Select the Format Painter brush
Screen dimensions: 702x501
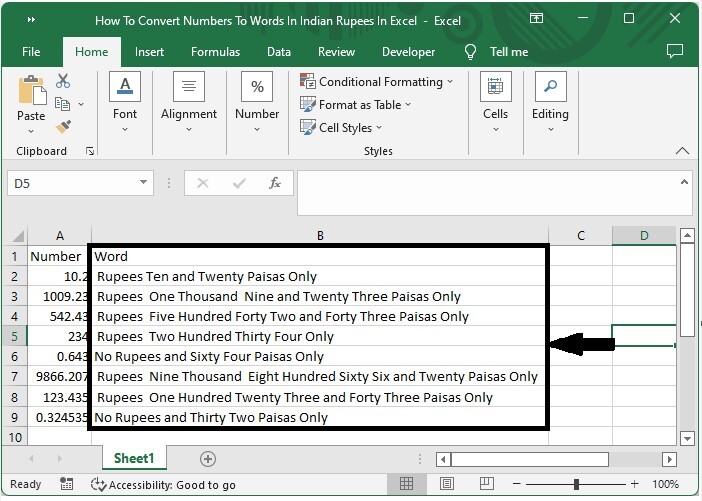(63, 126)
